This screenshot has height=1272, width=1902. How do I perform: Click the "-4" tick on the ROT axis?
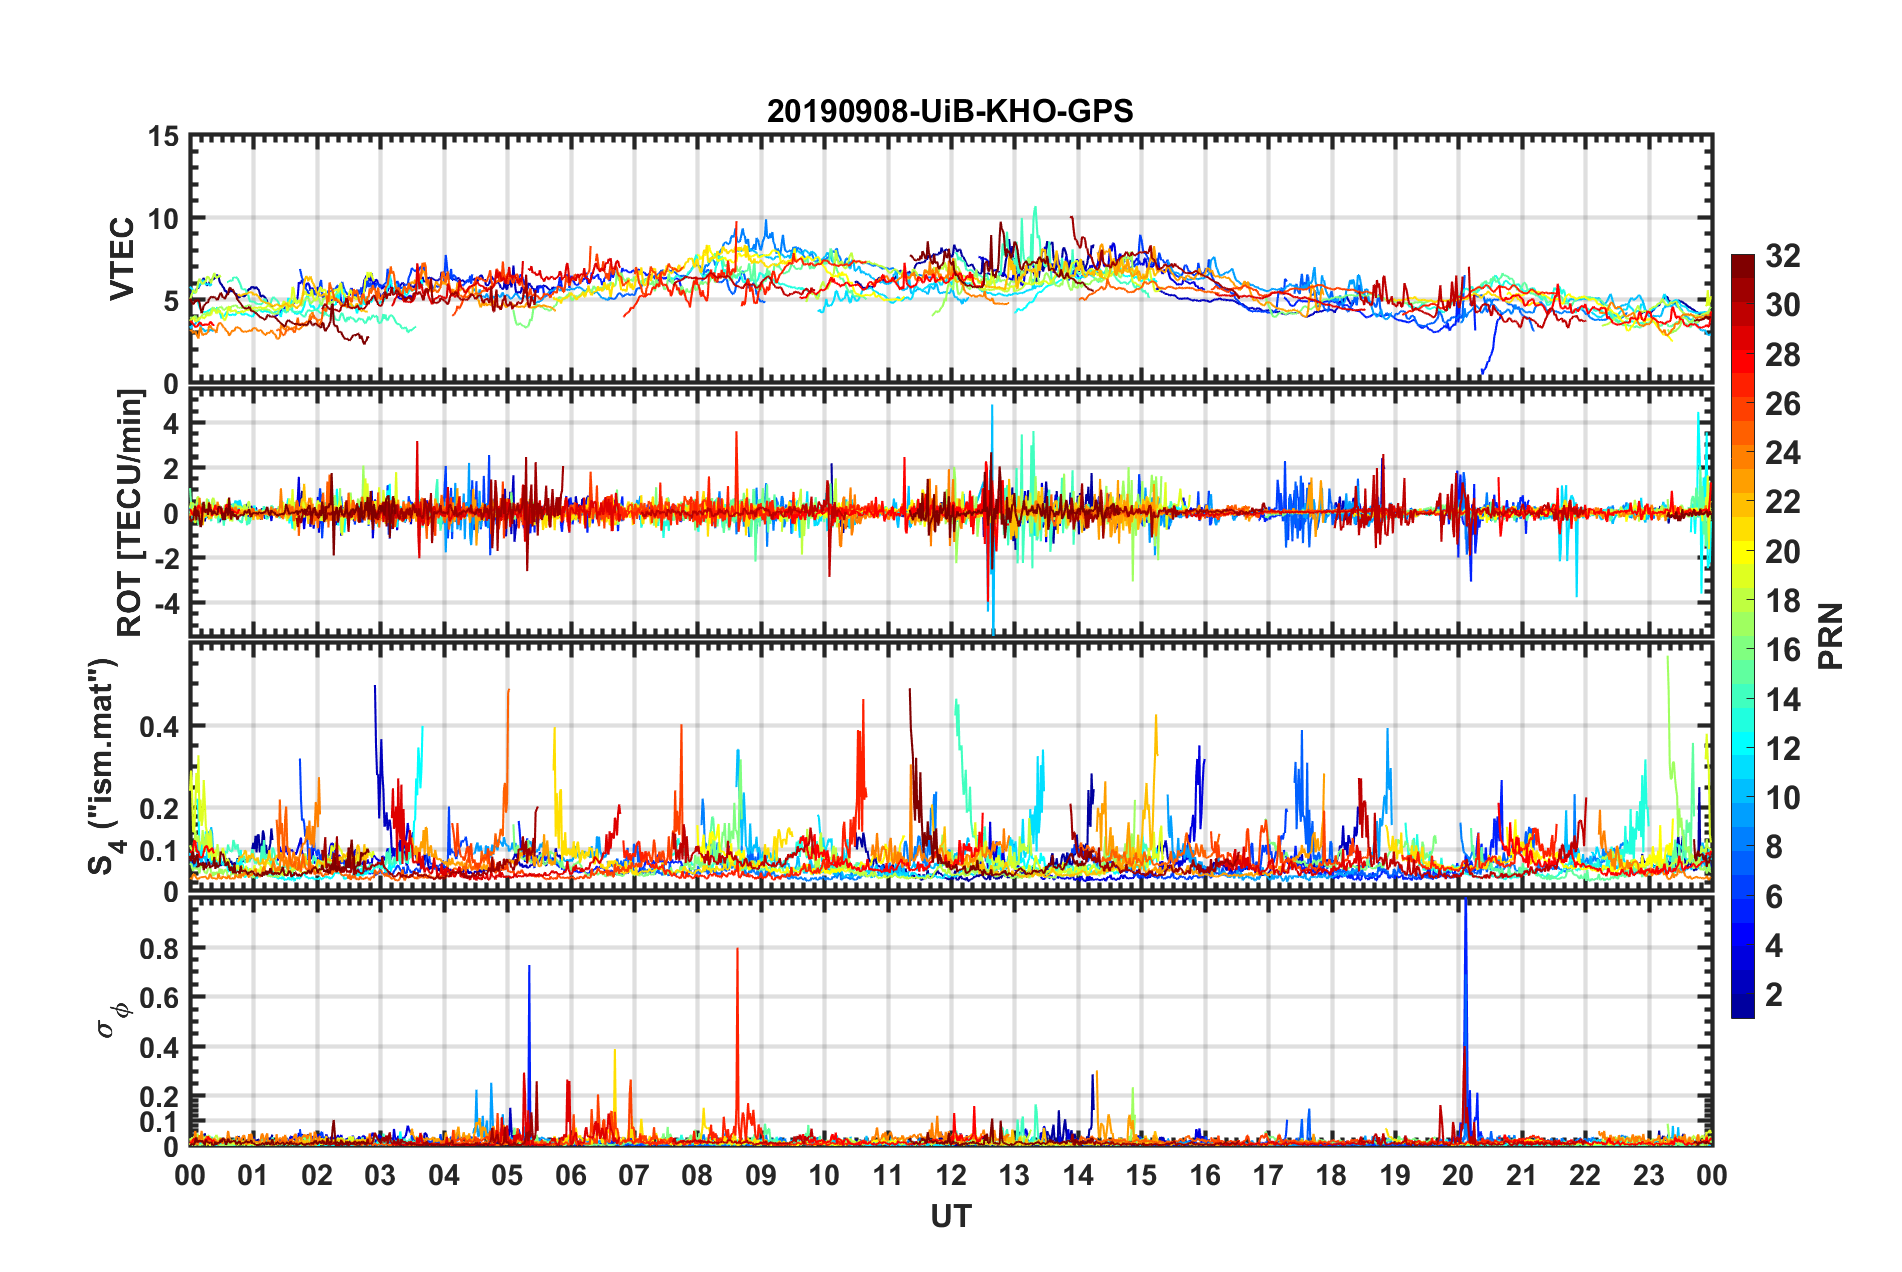[166, 602]
